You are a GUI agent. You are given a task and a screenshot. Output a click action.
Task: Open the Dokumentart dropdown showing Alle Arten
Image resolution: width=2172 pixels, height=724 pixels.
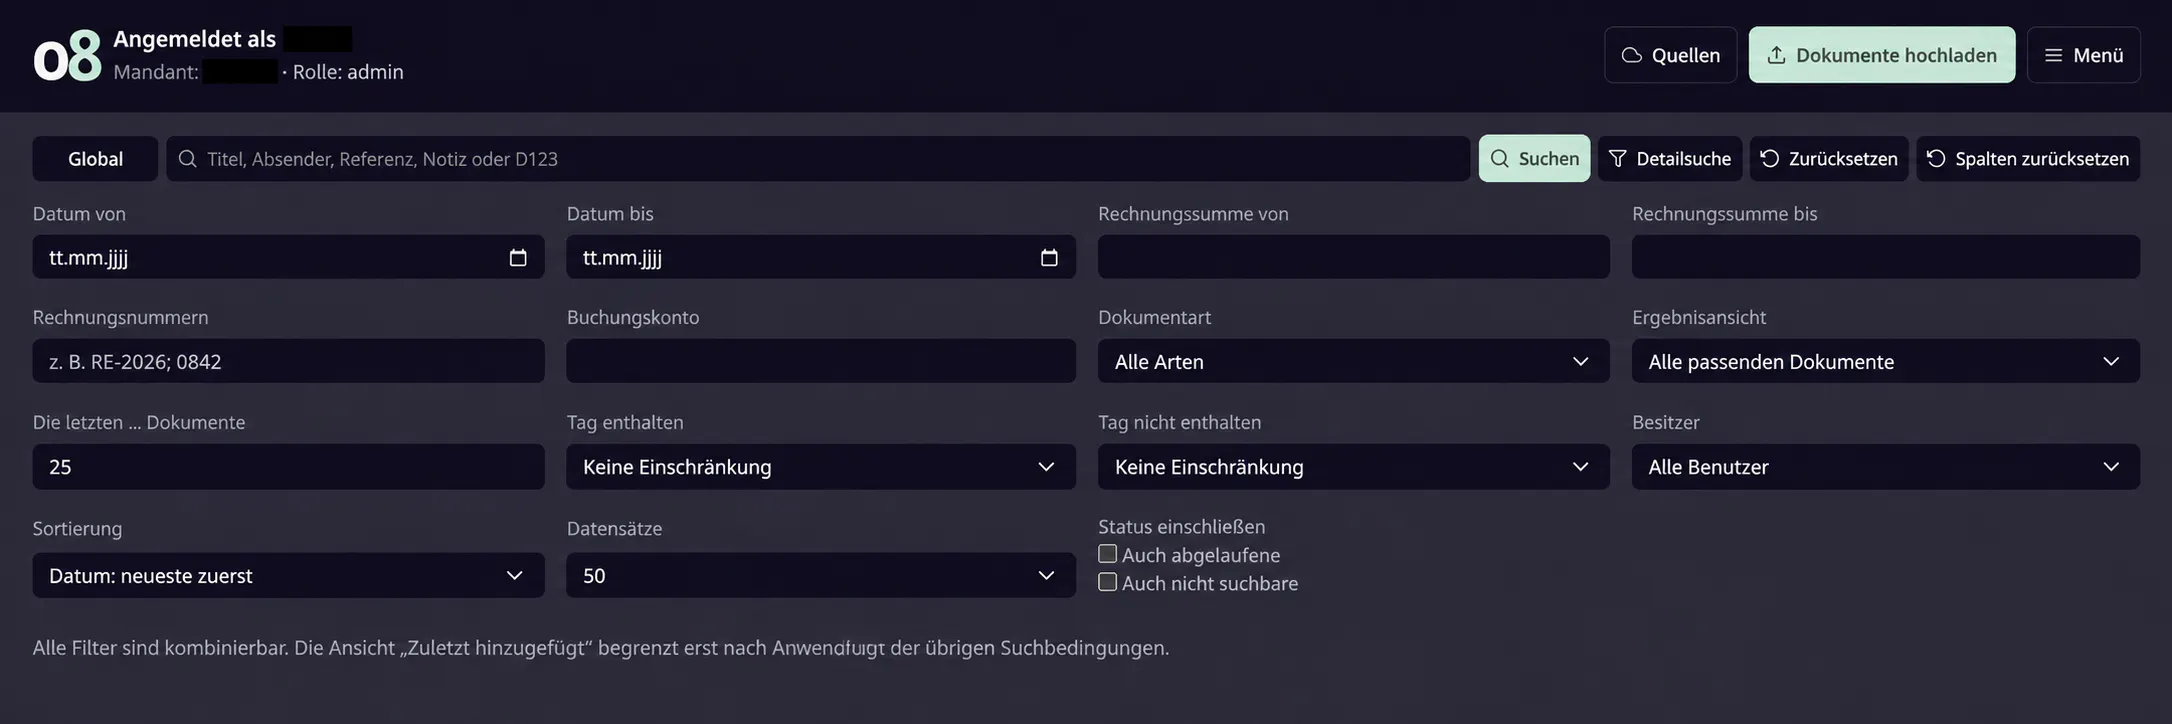click(1354, 361)
